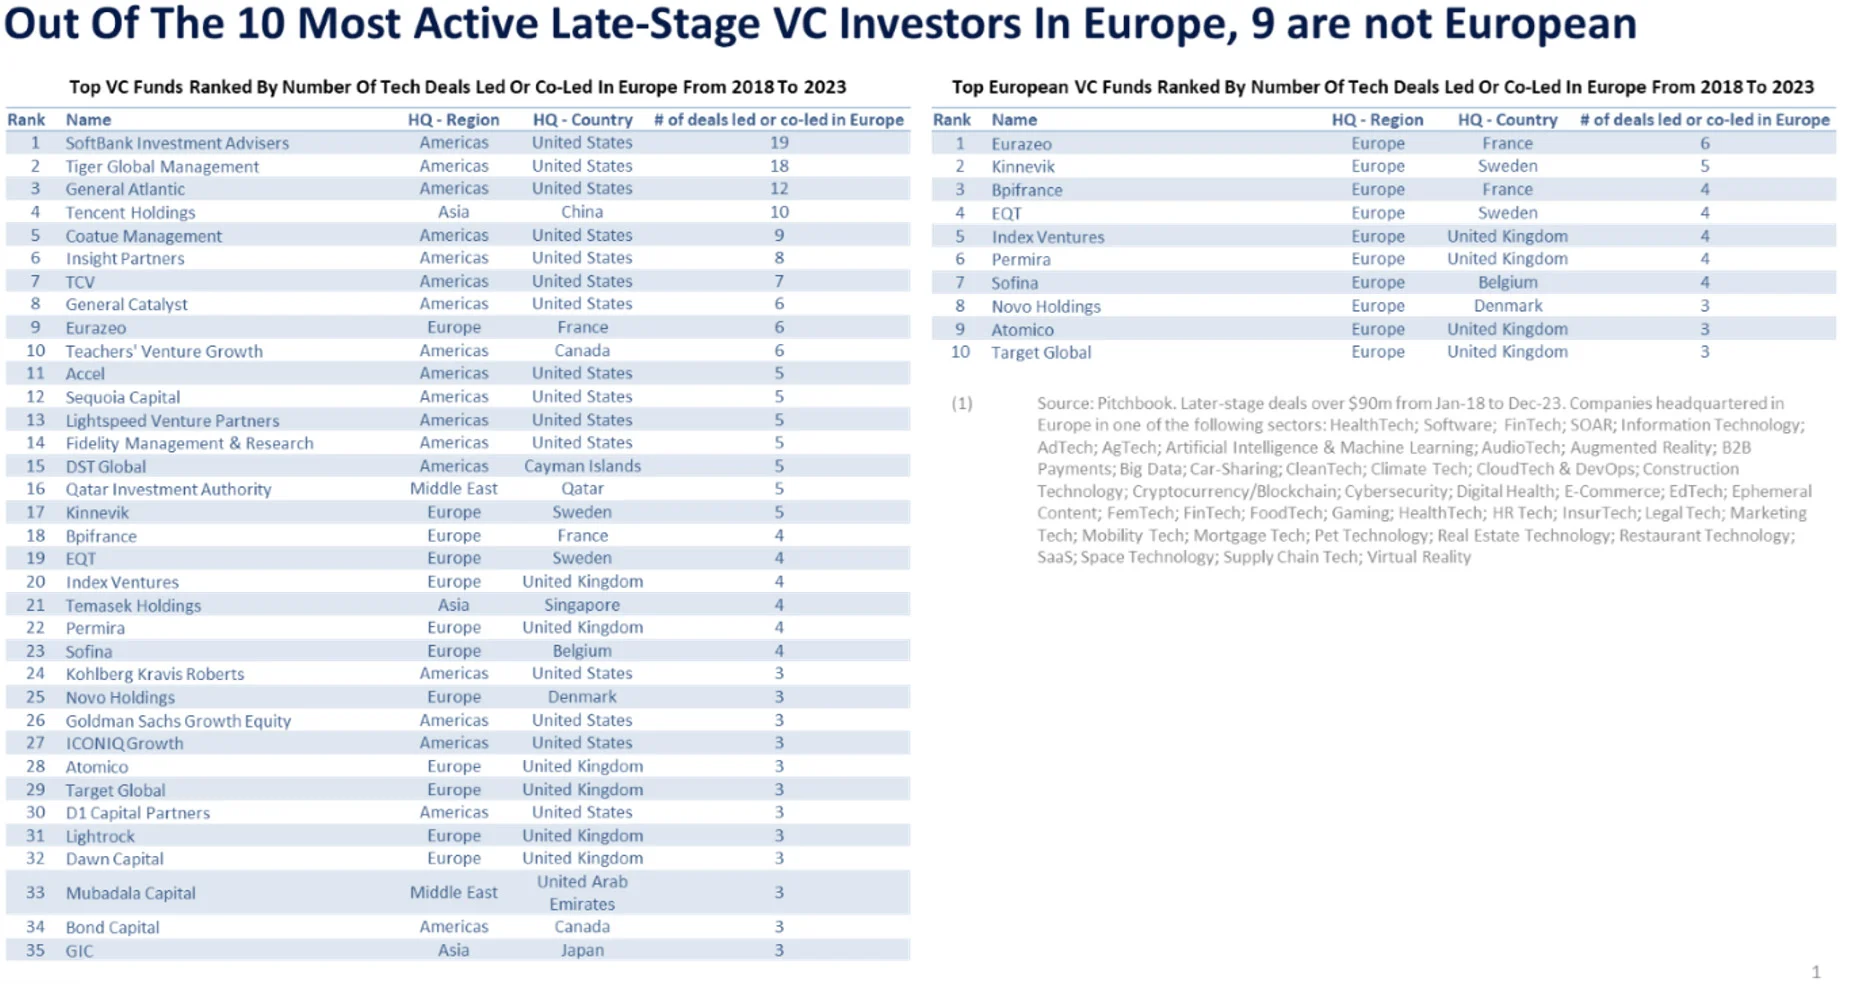Image resolution: width=1868 pixels, height=997 pixels.
Task: Click the Cayman Islands country cell
Action: 582,466
